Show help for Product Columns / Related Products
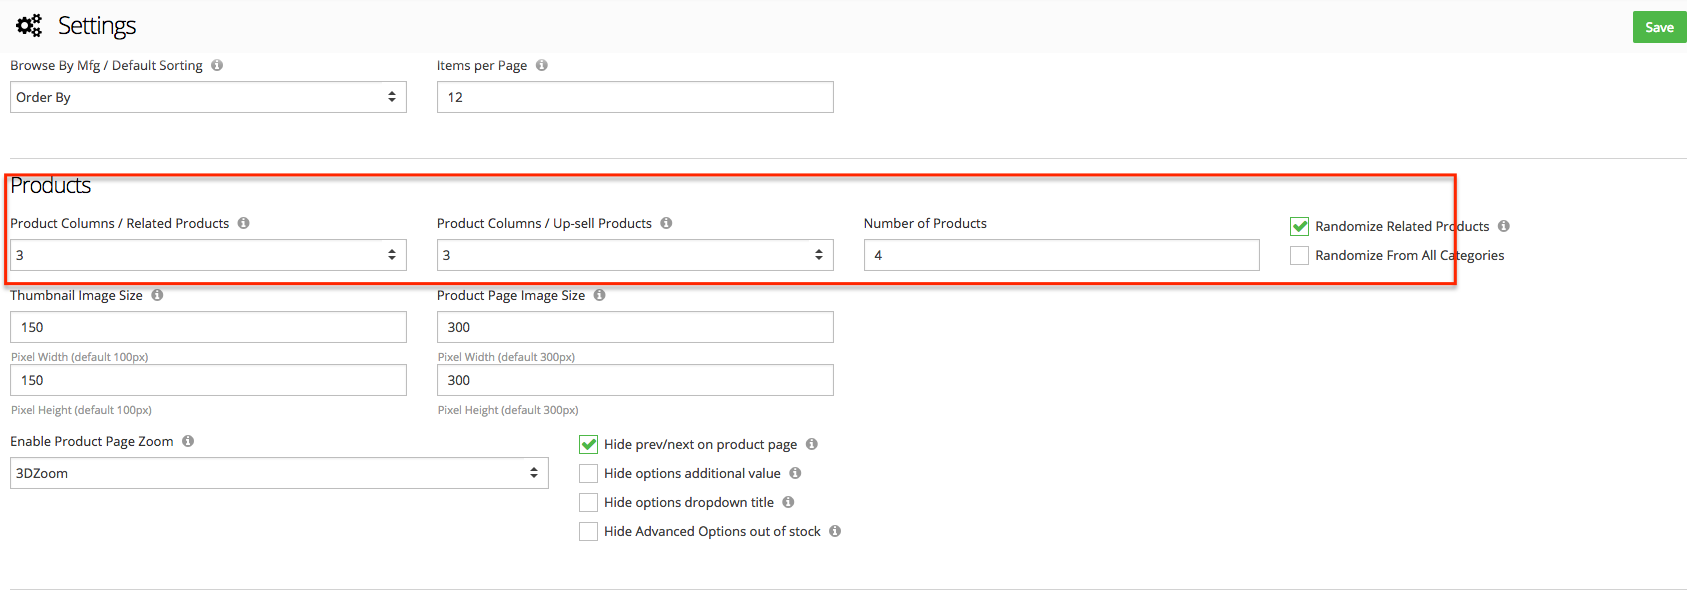The width and height of the screenshot is (1687, 590). click(244, 223)
